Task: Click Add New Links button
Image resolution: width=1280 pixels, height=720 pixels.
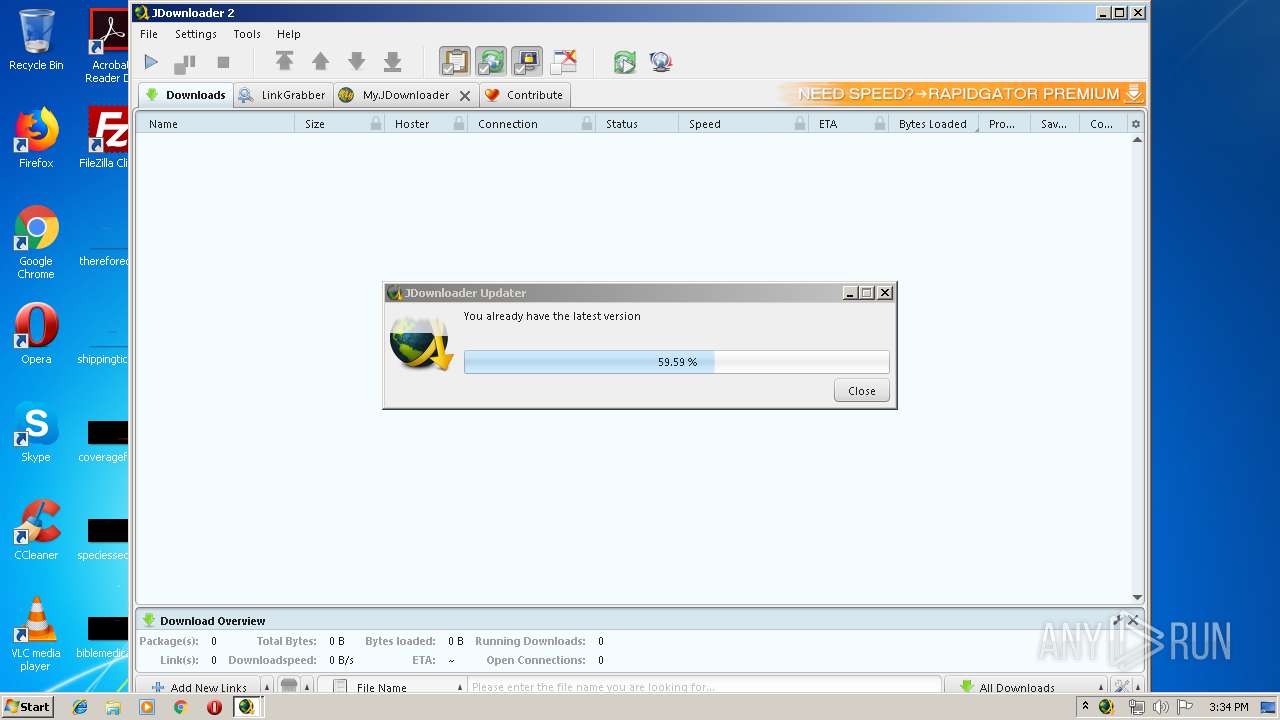Action: coord(198,687)
